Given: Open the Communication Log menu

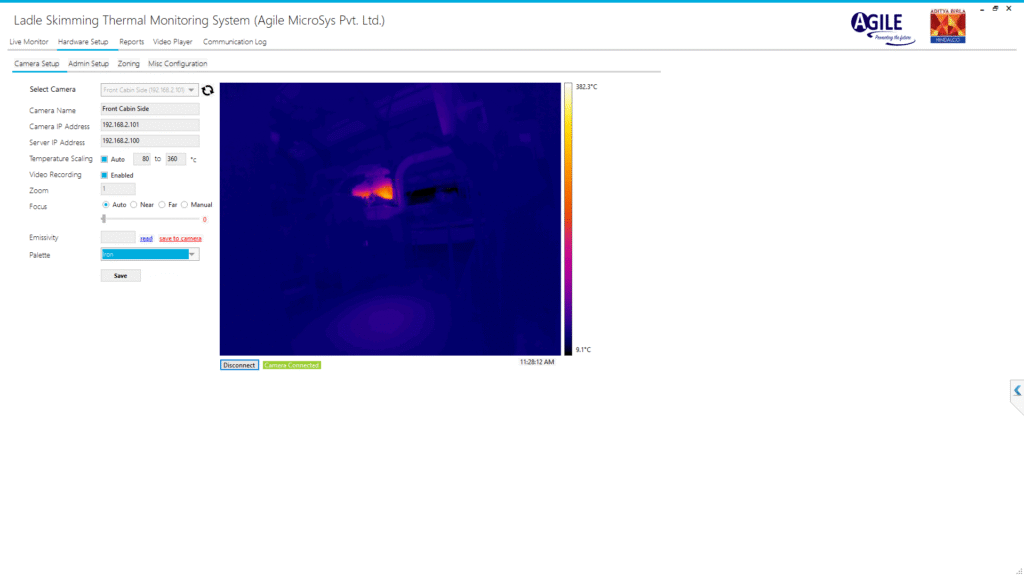Looking at the screenshot, I should click(234, 42).
